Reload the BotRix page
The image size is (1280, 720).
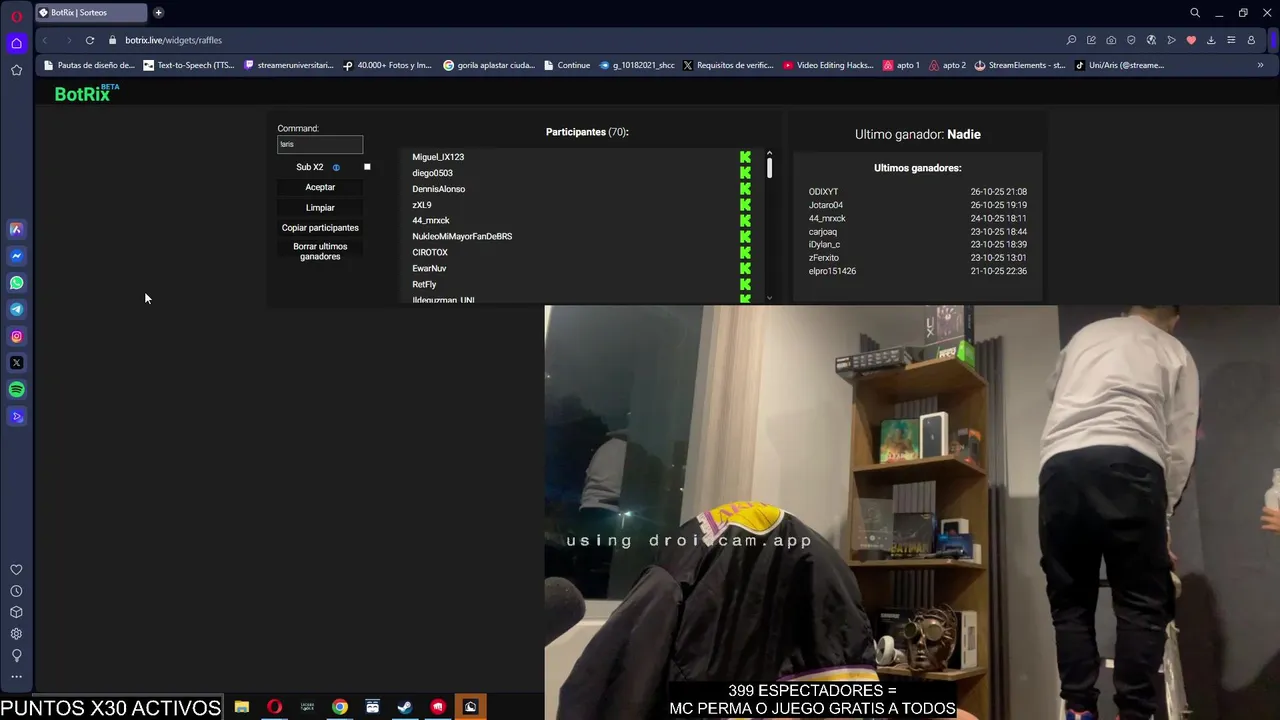tap(90, 40)
